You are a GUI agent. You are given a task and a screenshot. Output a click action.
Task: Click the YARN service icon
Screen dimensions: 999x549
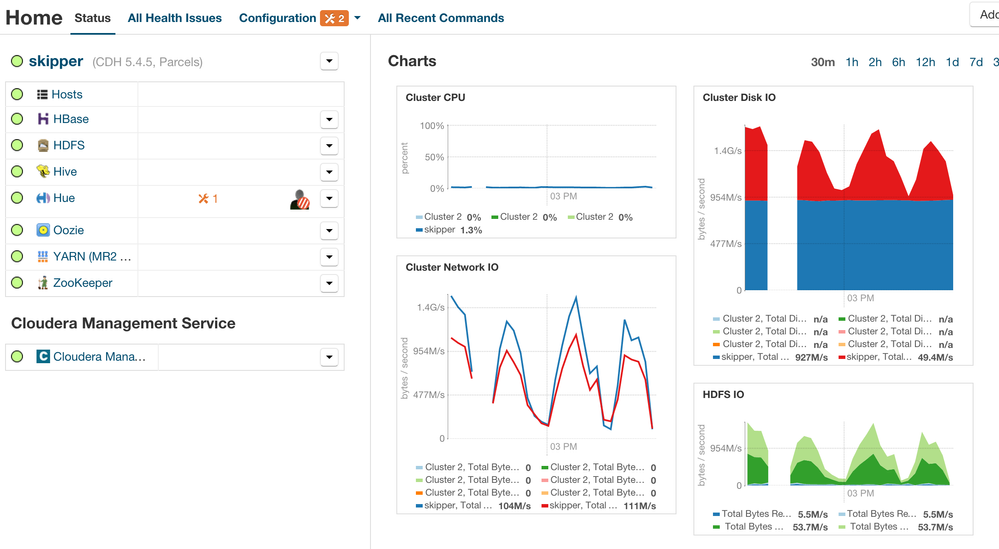pos(43,257)
